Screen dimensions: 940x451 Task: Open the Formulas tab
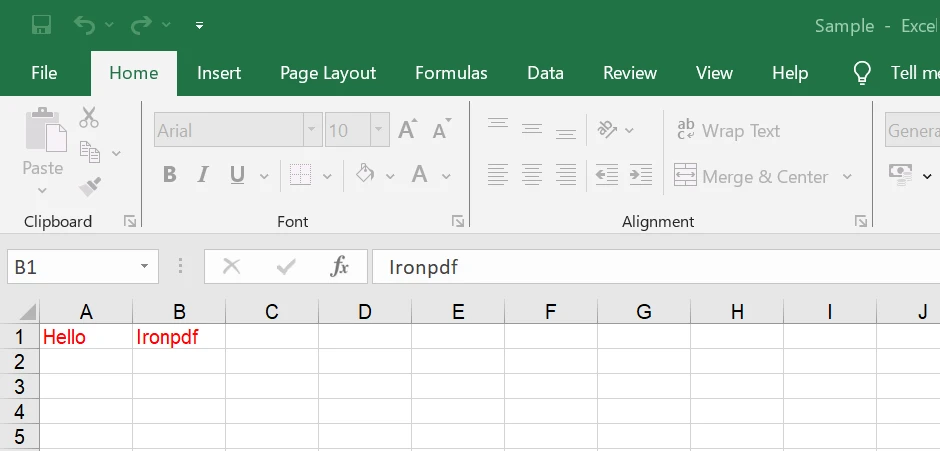tap(451, 73)
